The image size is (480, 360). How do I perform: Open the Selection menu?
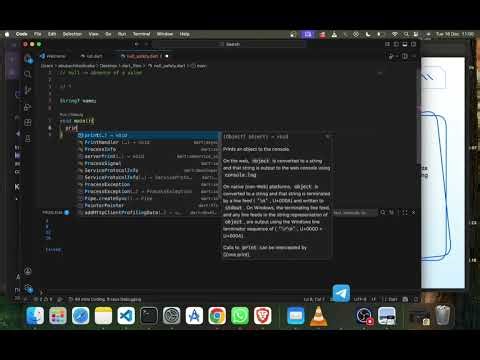coord(72,34)
